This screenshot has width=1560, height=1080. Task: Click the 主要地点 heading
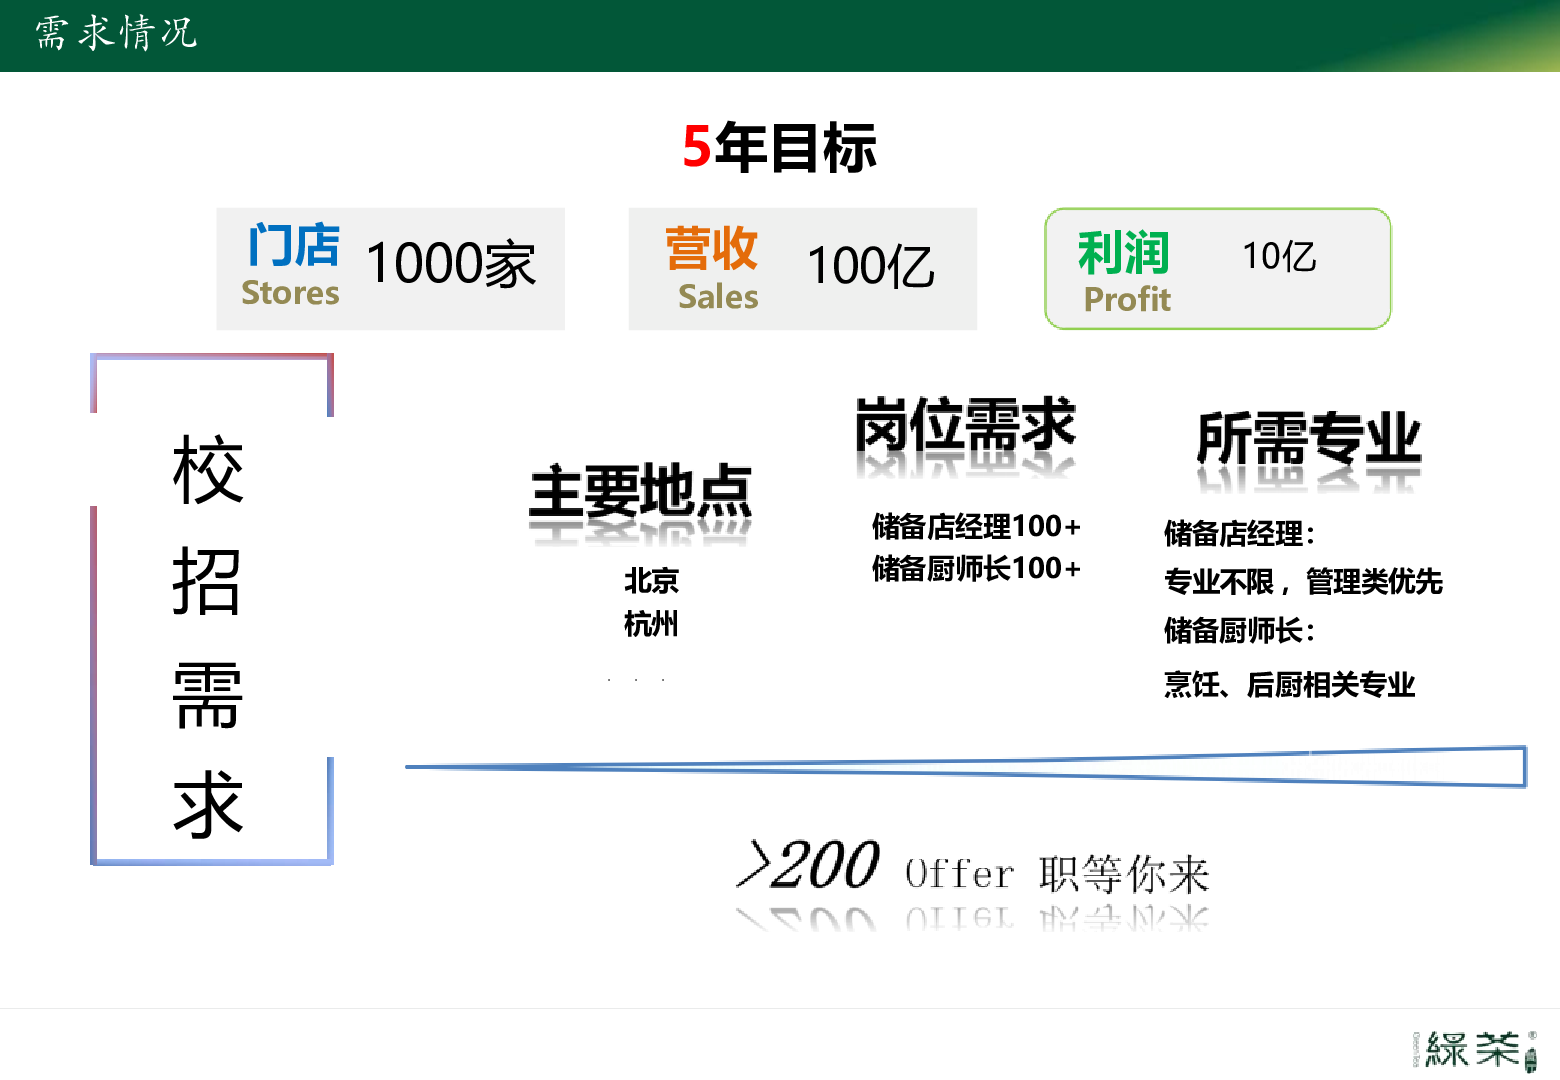(640, 490)
